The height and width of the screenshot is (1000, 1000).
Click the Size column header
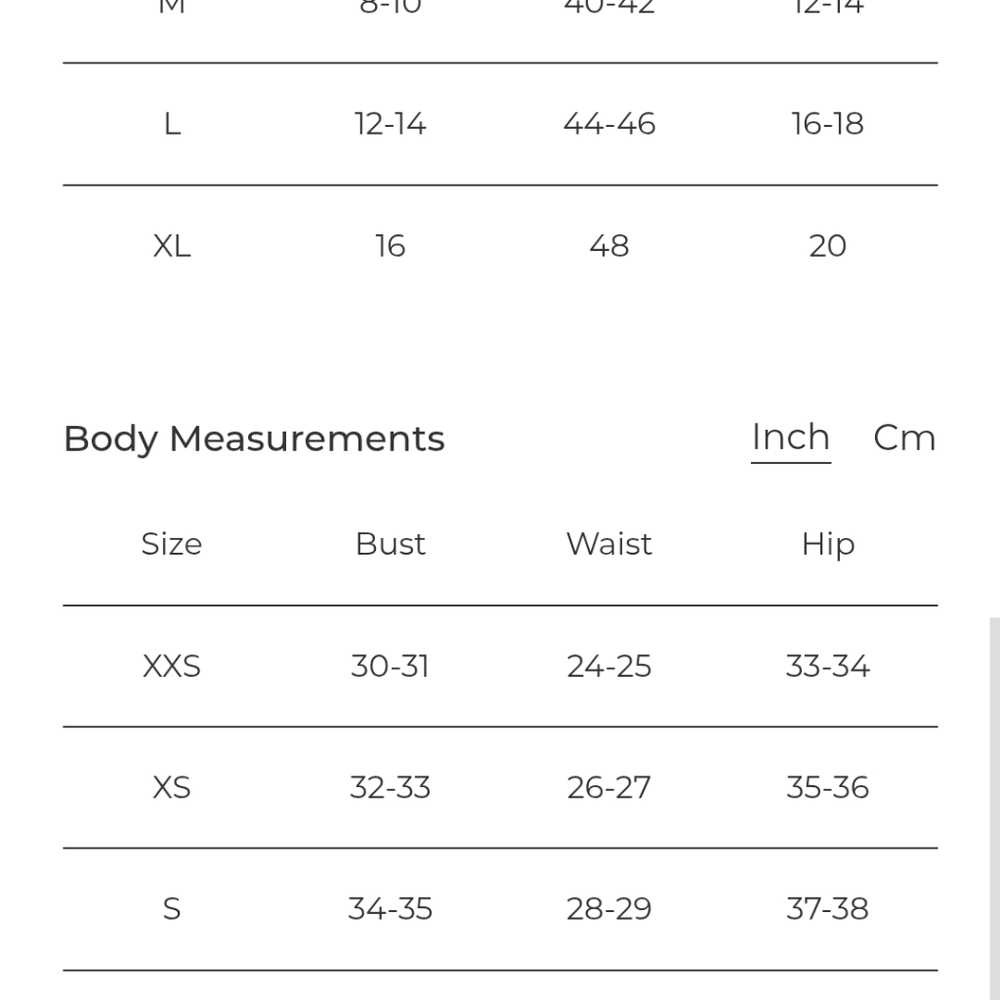[x=172, y=544]
